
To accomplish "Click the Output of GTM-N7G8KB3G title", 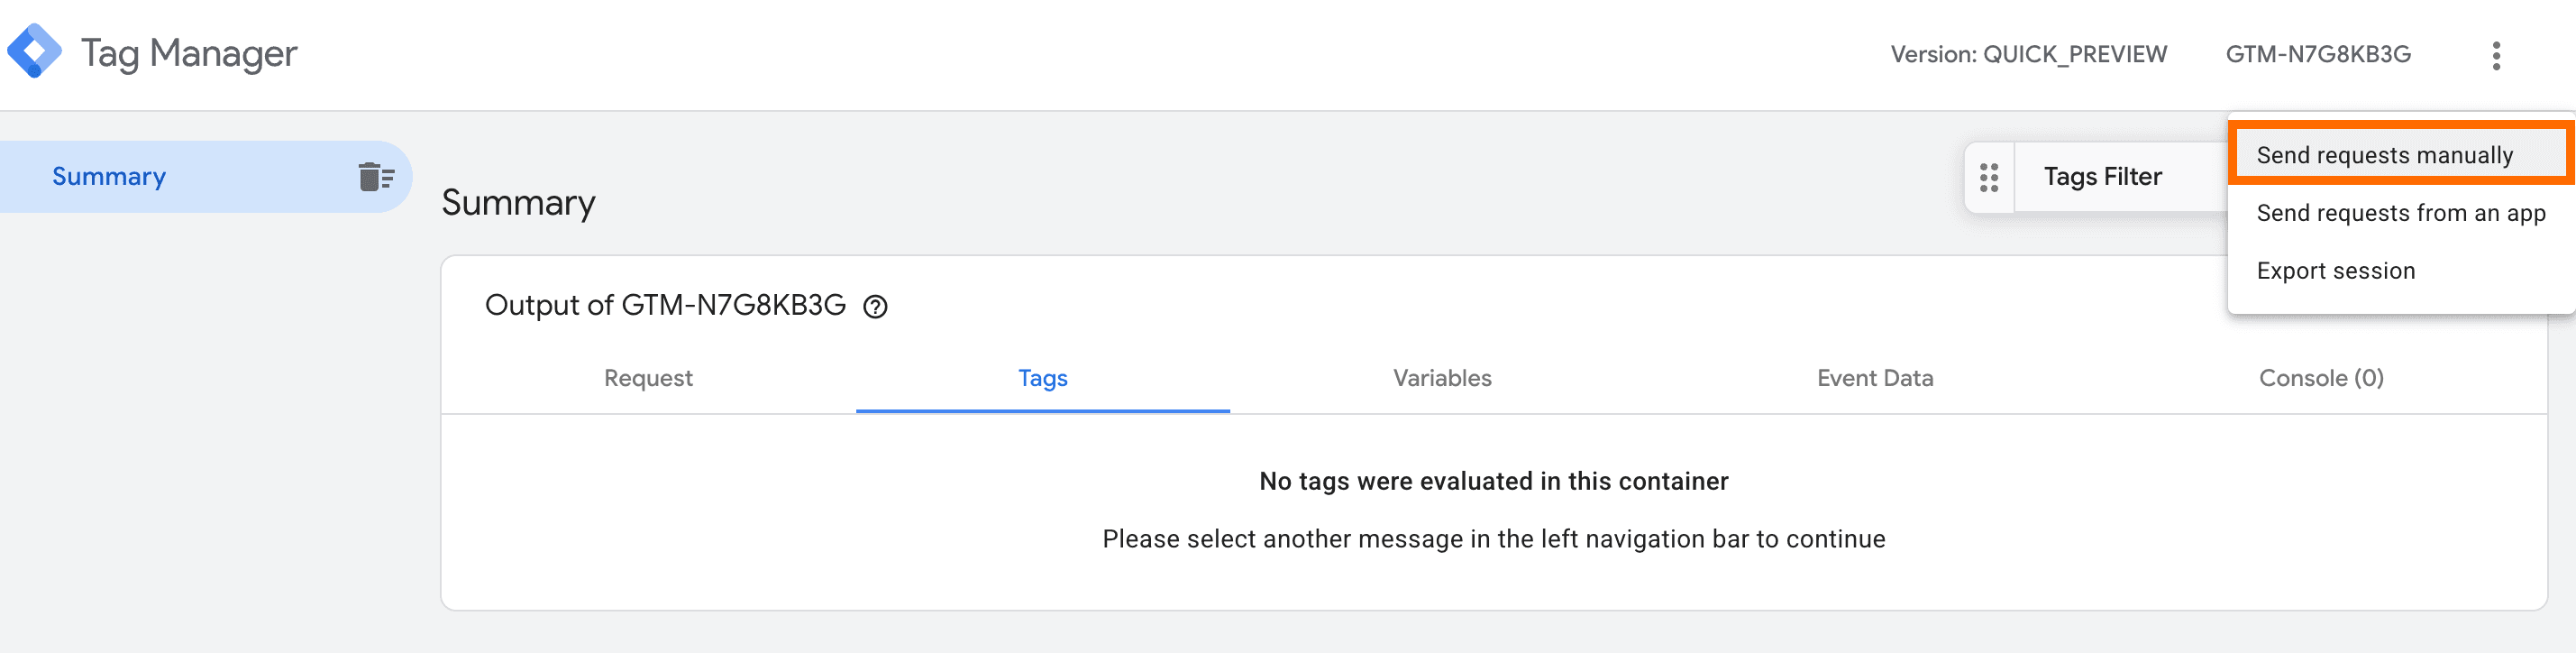I will point(664,305).
